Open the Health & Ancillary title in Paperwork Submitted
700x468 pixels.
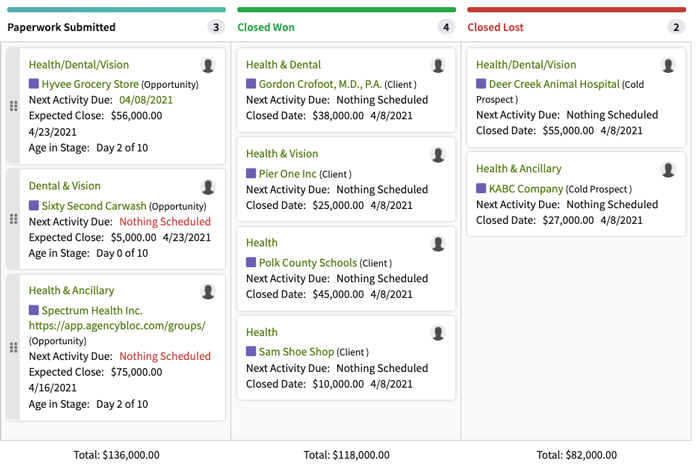click(x=71, y=290)
